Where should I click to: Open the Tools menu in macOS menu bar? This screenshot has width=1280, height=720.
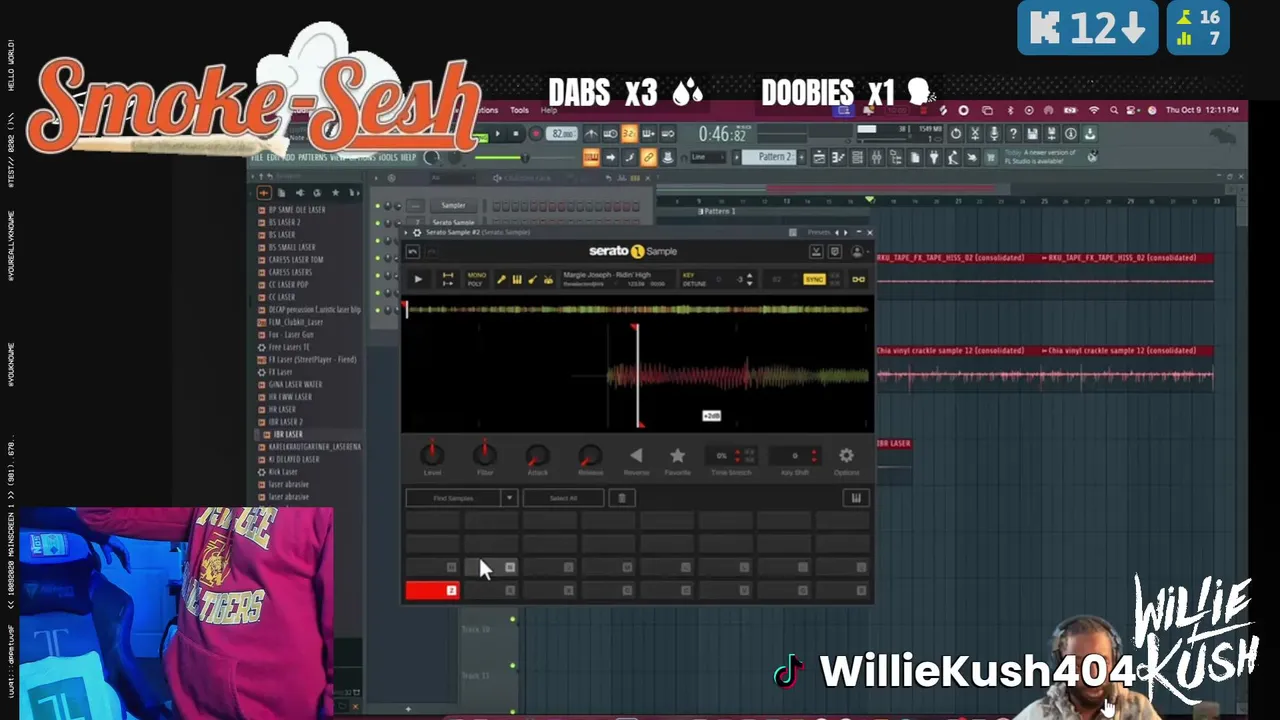coord(519,110)
